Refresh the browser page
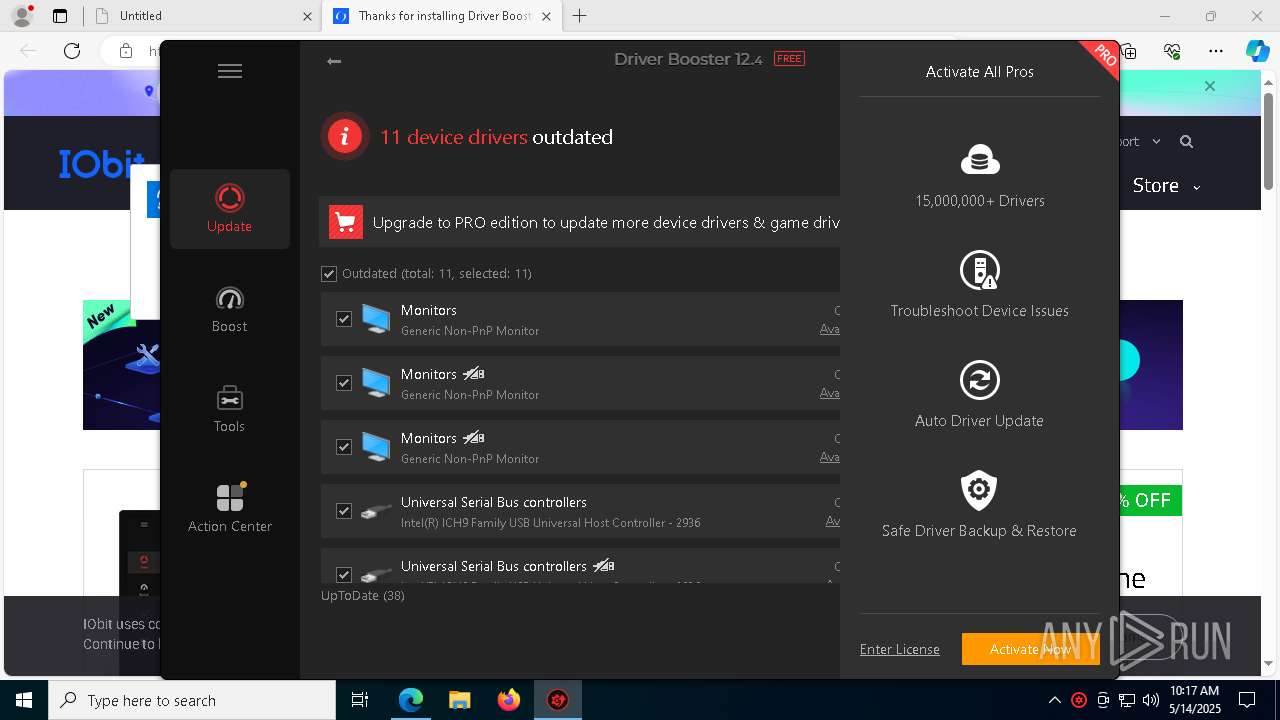 [x=72, y=51]
